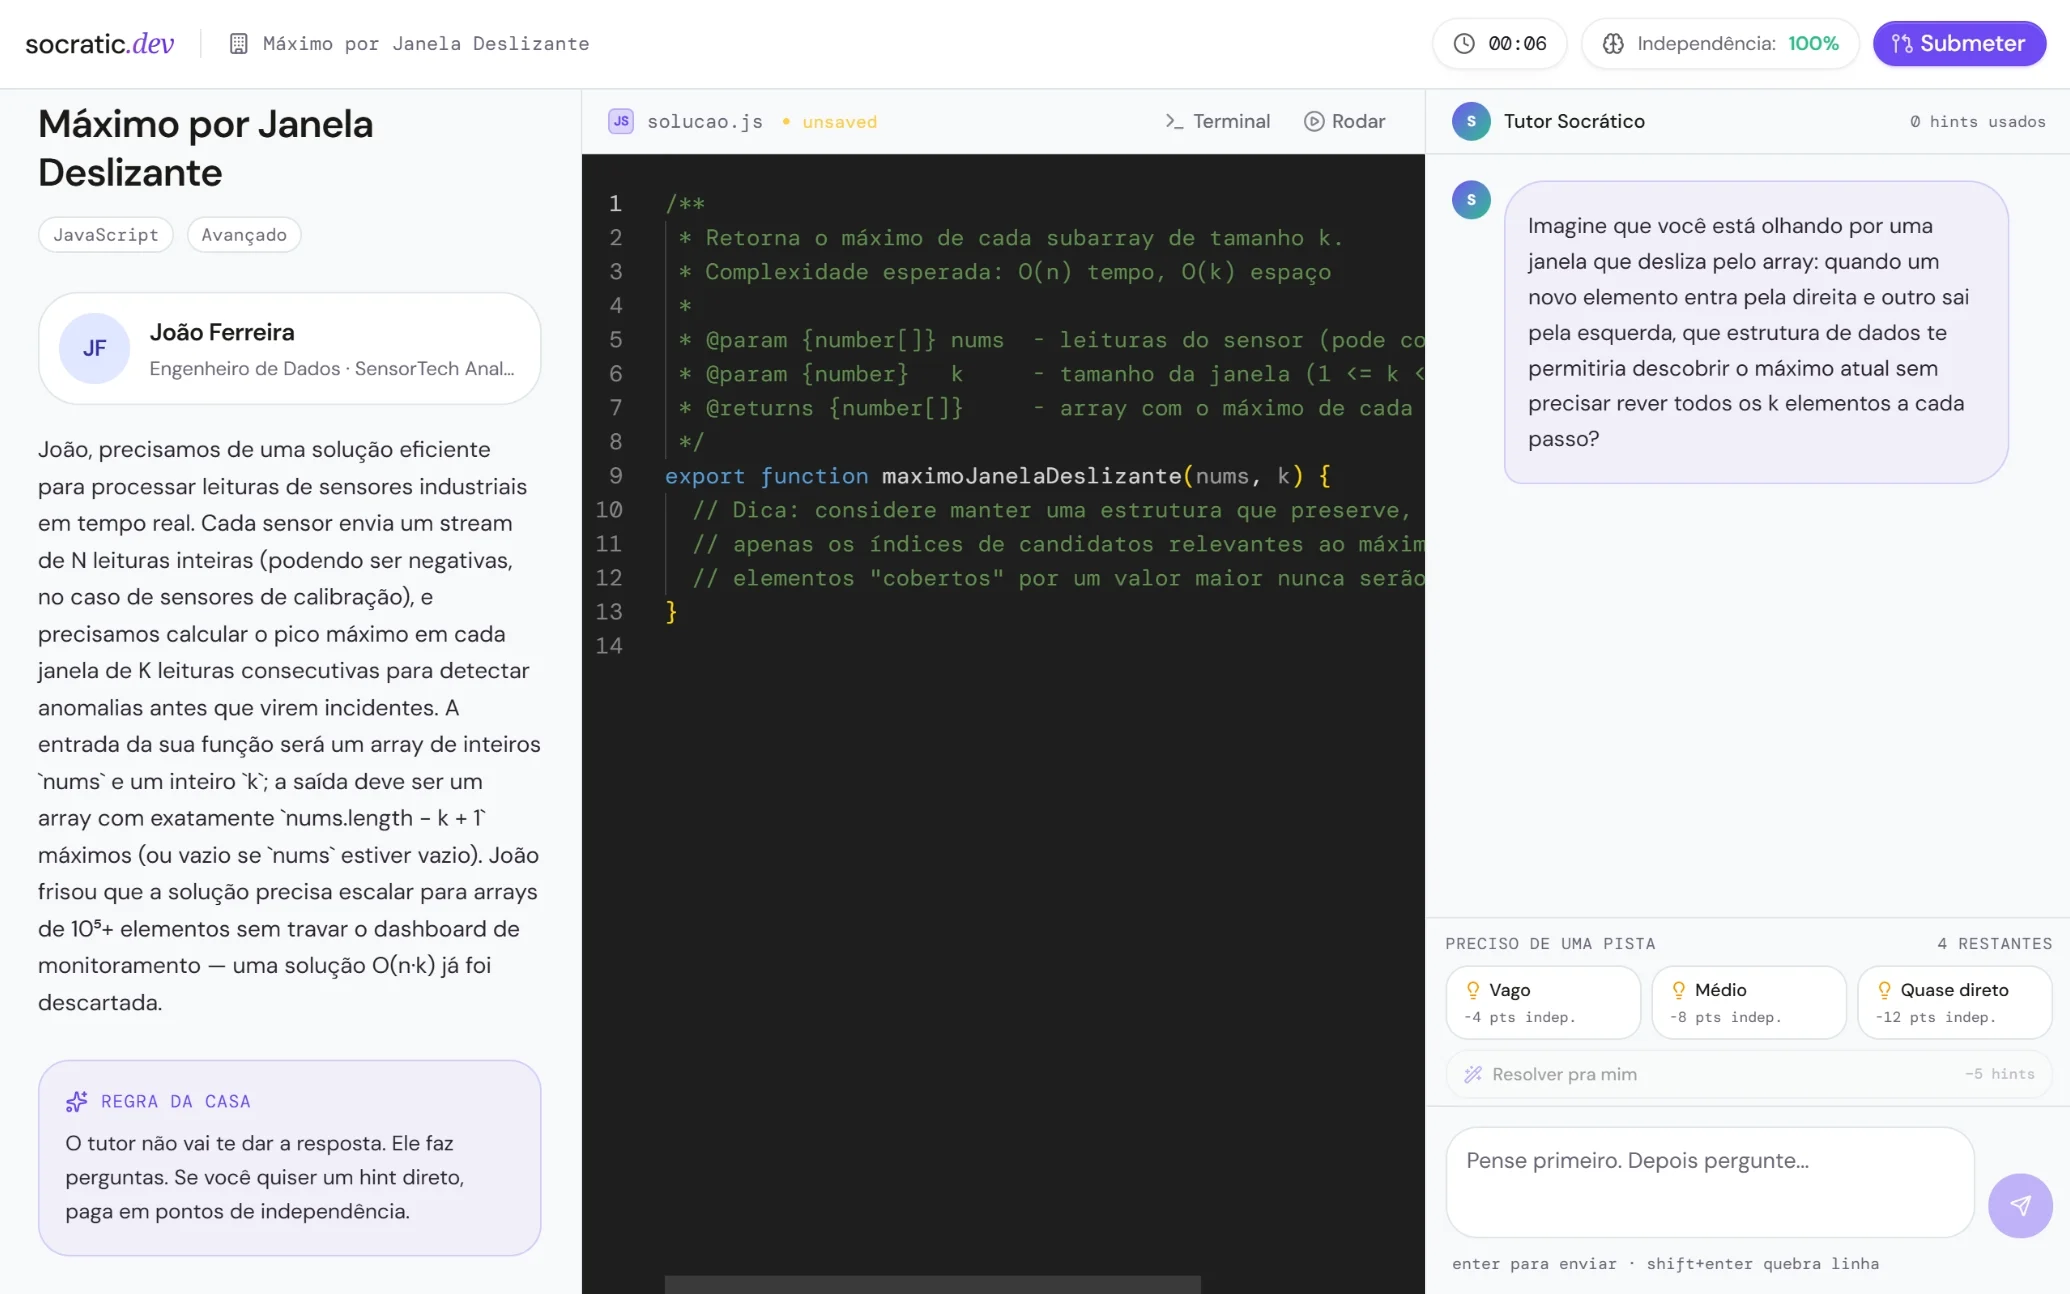The width and height of the screenshot is (2070, 1294).
Task: Click the lightbulb icon on Quase direto
Action: click(x=1885, y=990)
